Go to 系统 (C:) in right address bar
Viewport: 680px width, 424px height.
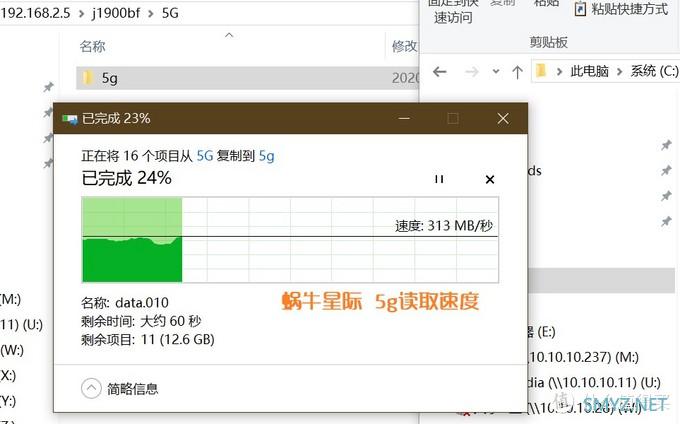[654, 71]
